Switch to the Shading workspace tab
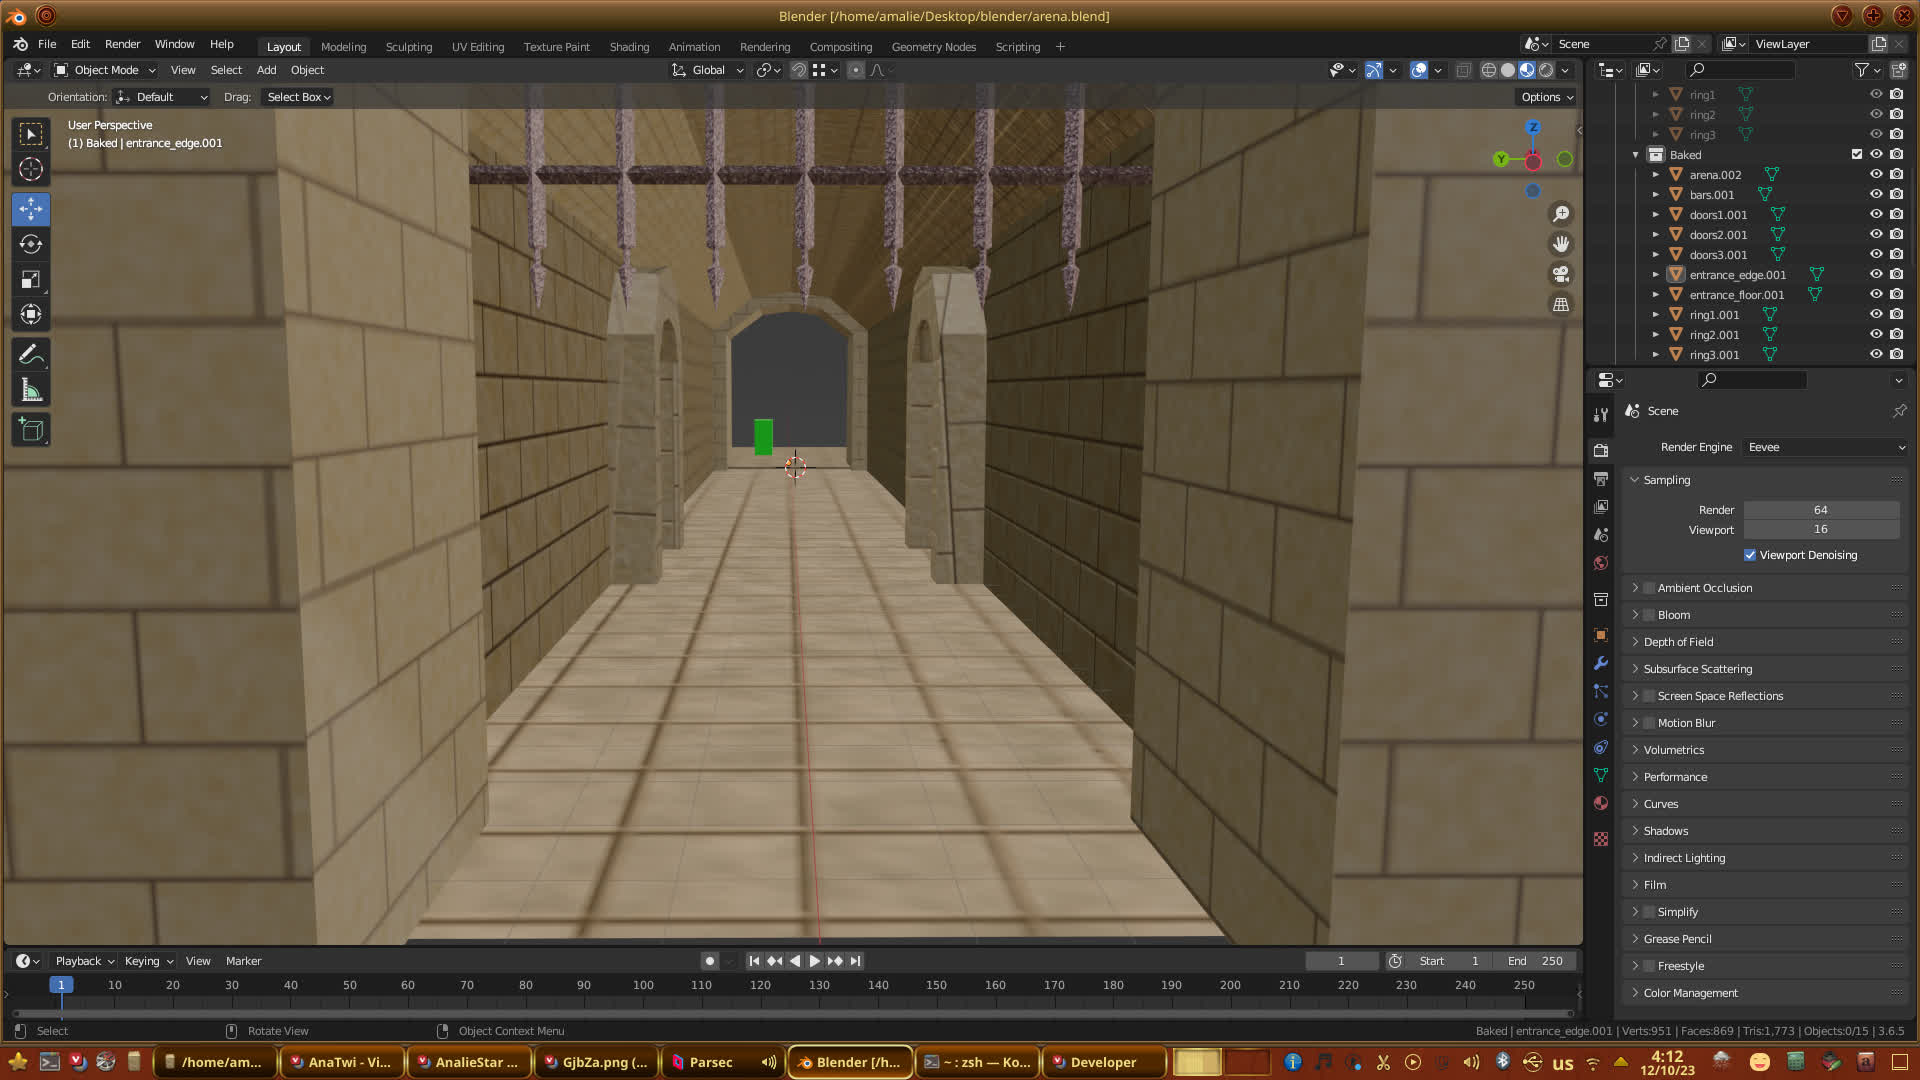The width and height of the screenshot is (1920, 1080). pyautogui.click(x=629, y=47)
